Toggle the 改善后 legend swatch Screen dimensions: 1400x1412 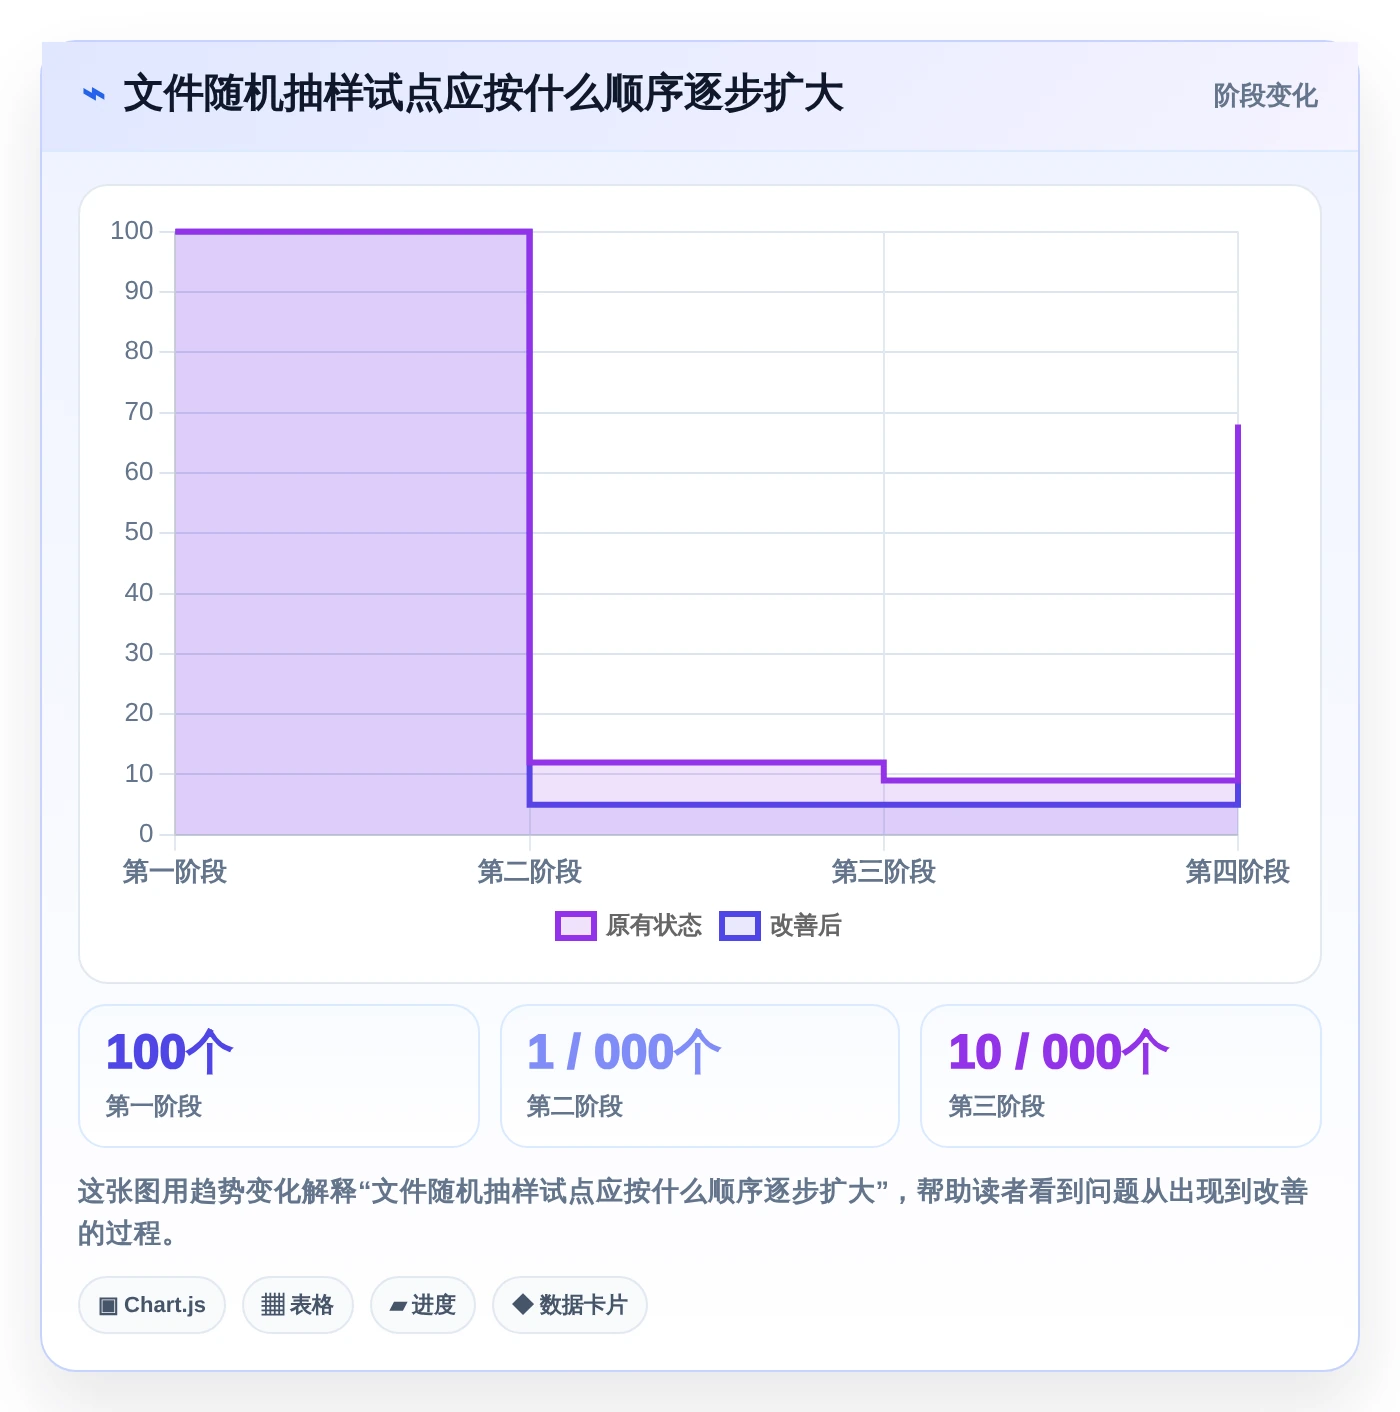tap(740, 926)
